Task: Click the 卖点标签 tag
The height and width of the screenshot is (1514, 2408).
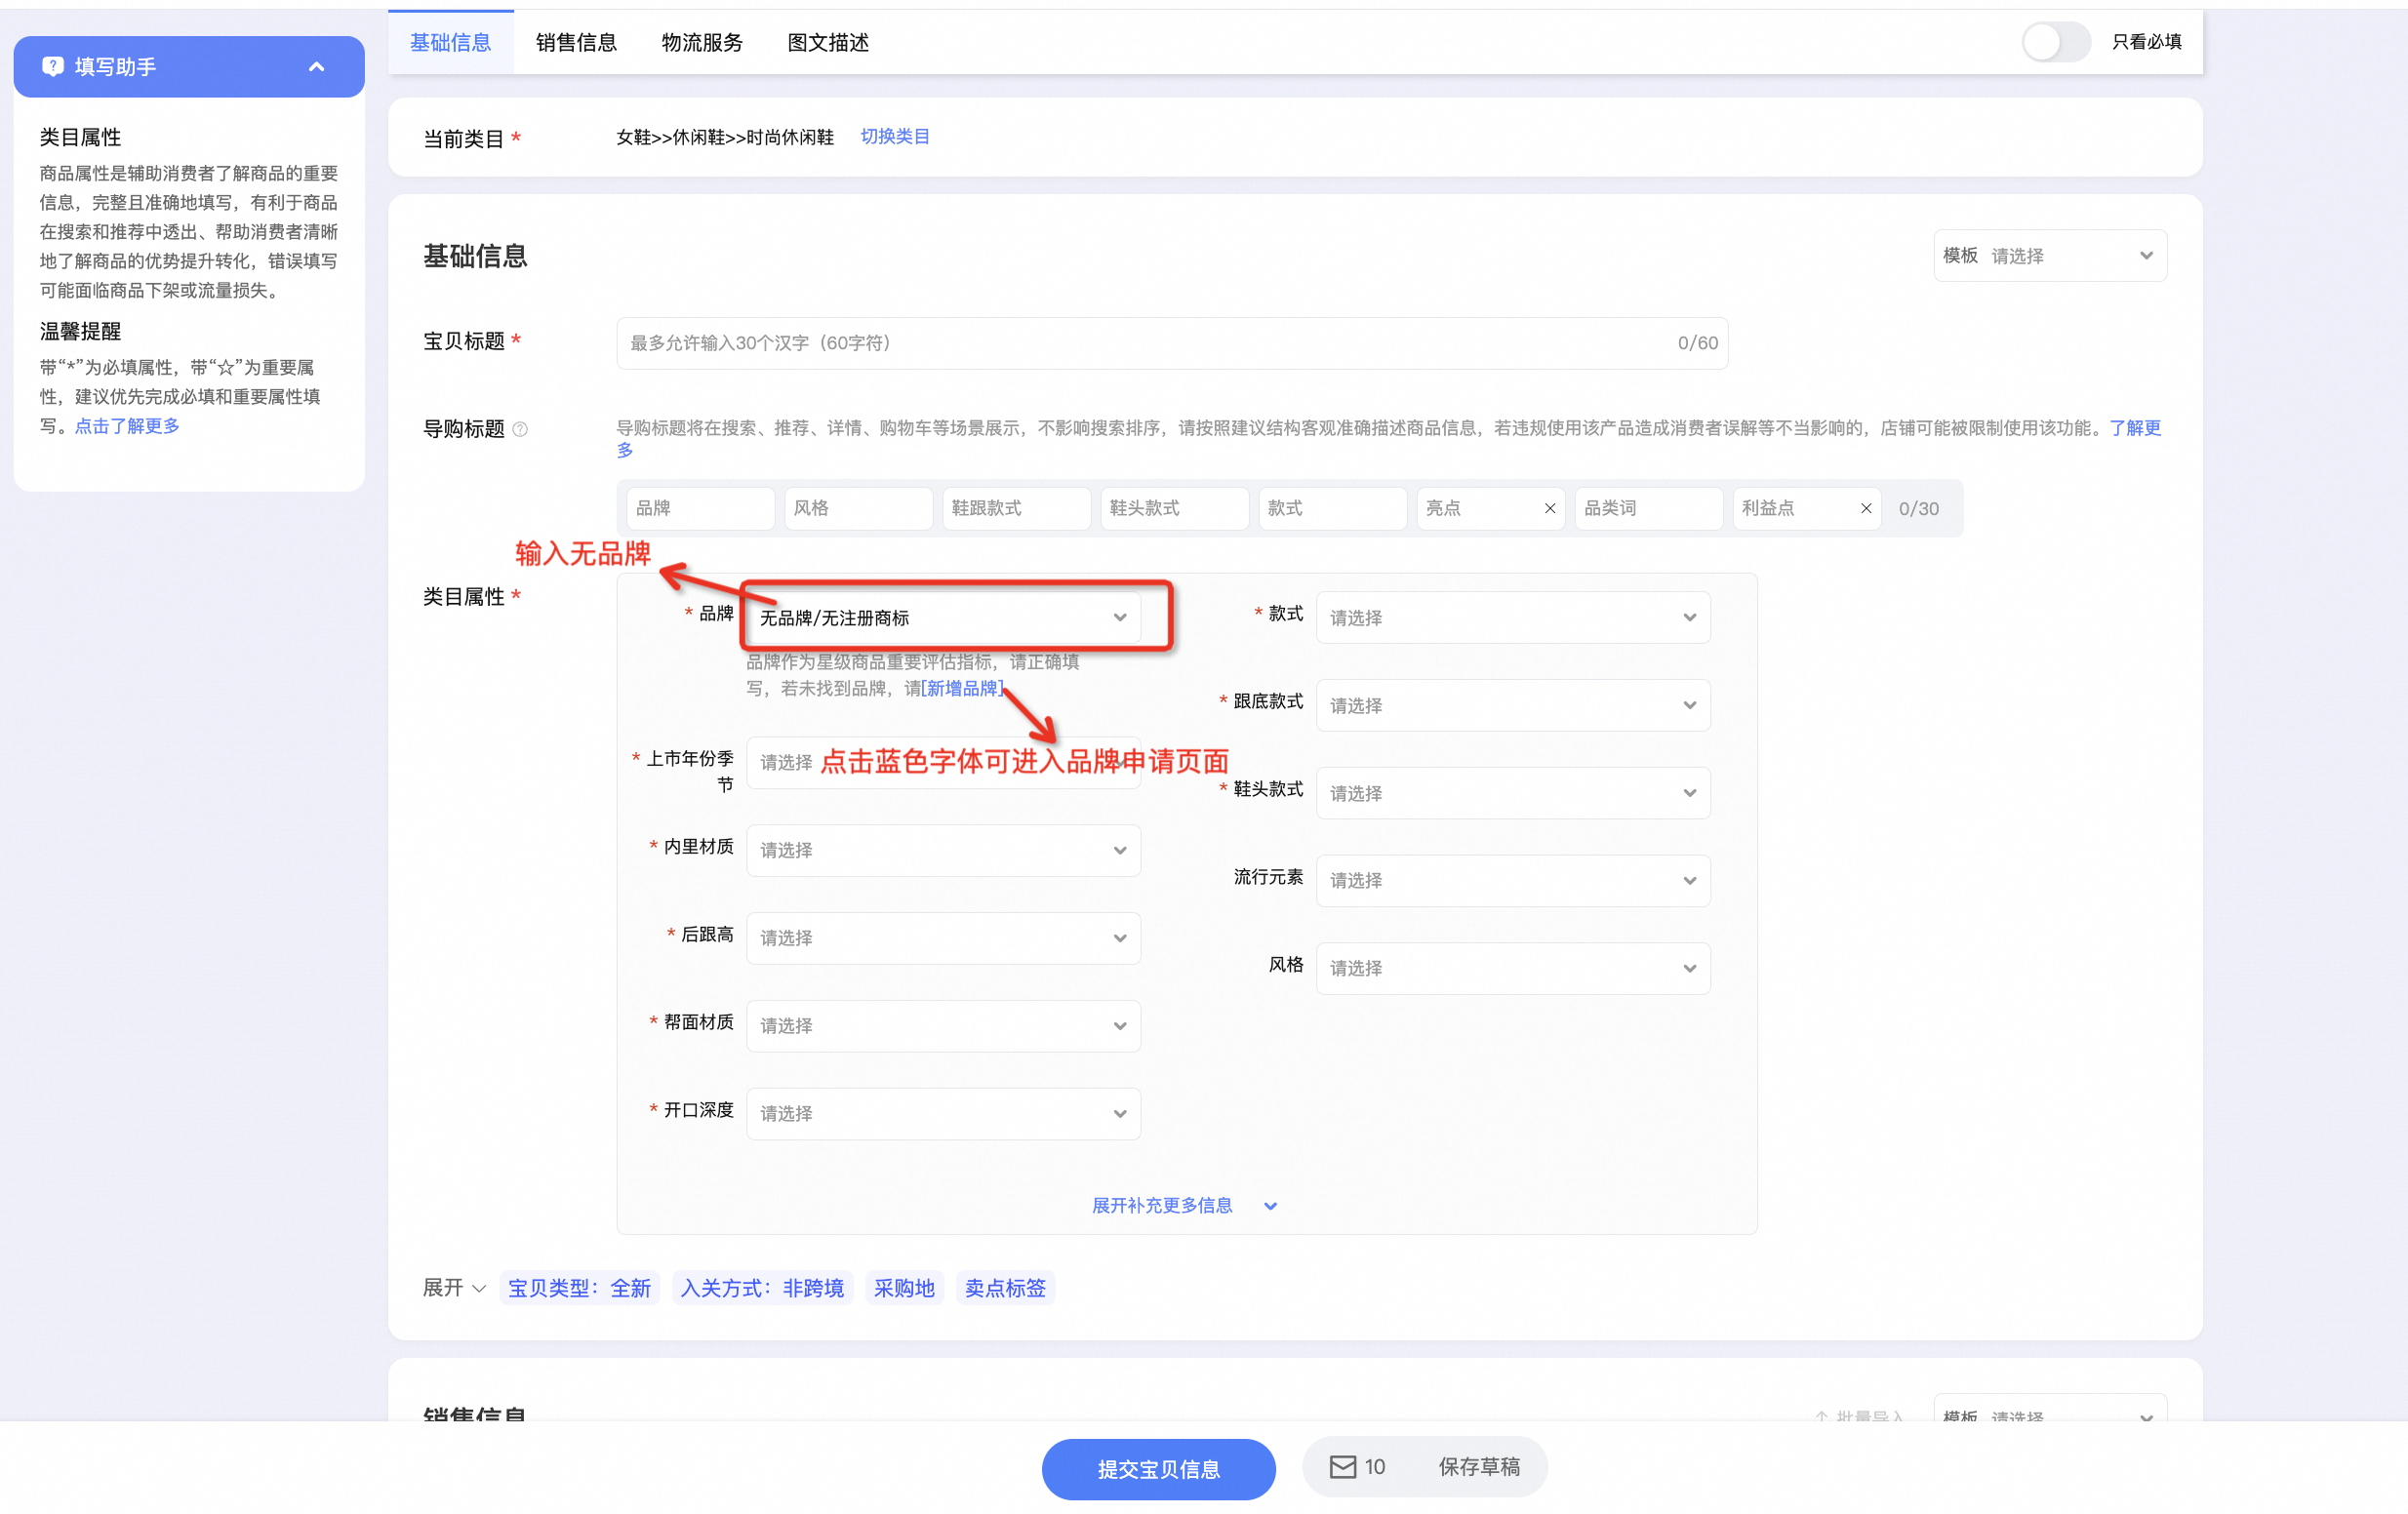Action: pos(1005,1288)
